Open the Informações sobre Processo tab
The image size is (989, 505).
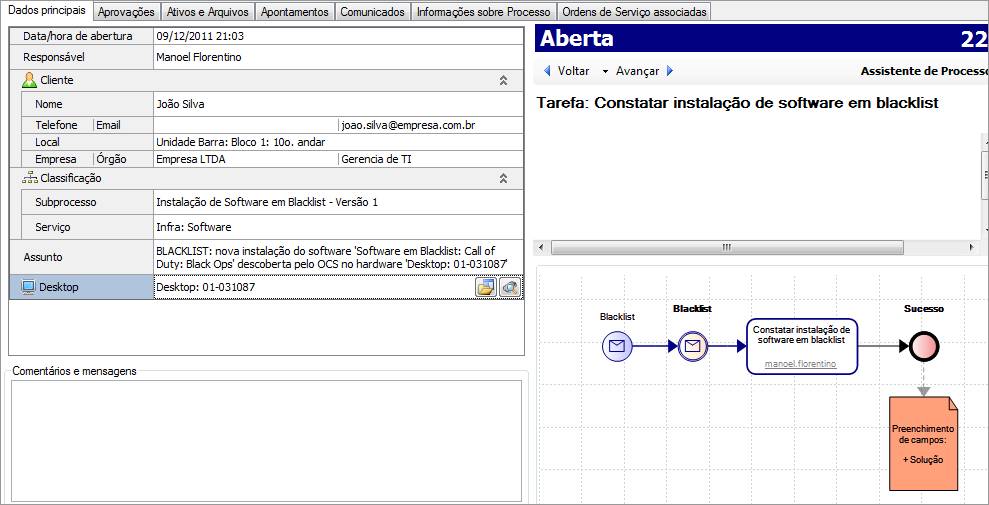tap(484, 12)
